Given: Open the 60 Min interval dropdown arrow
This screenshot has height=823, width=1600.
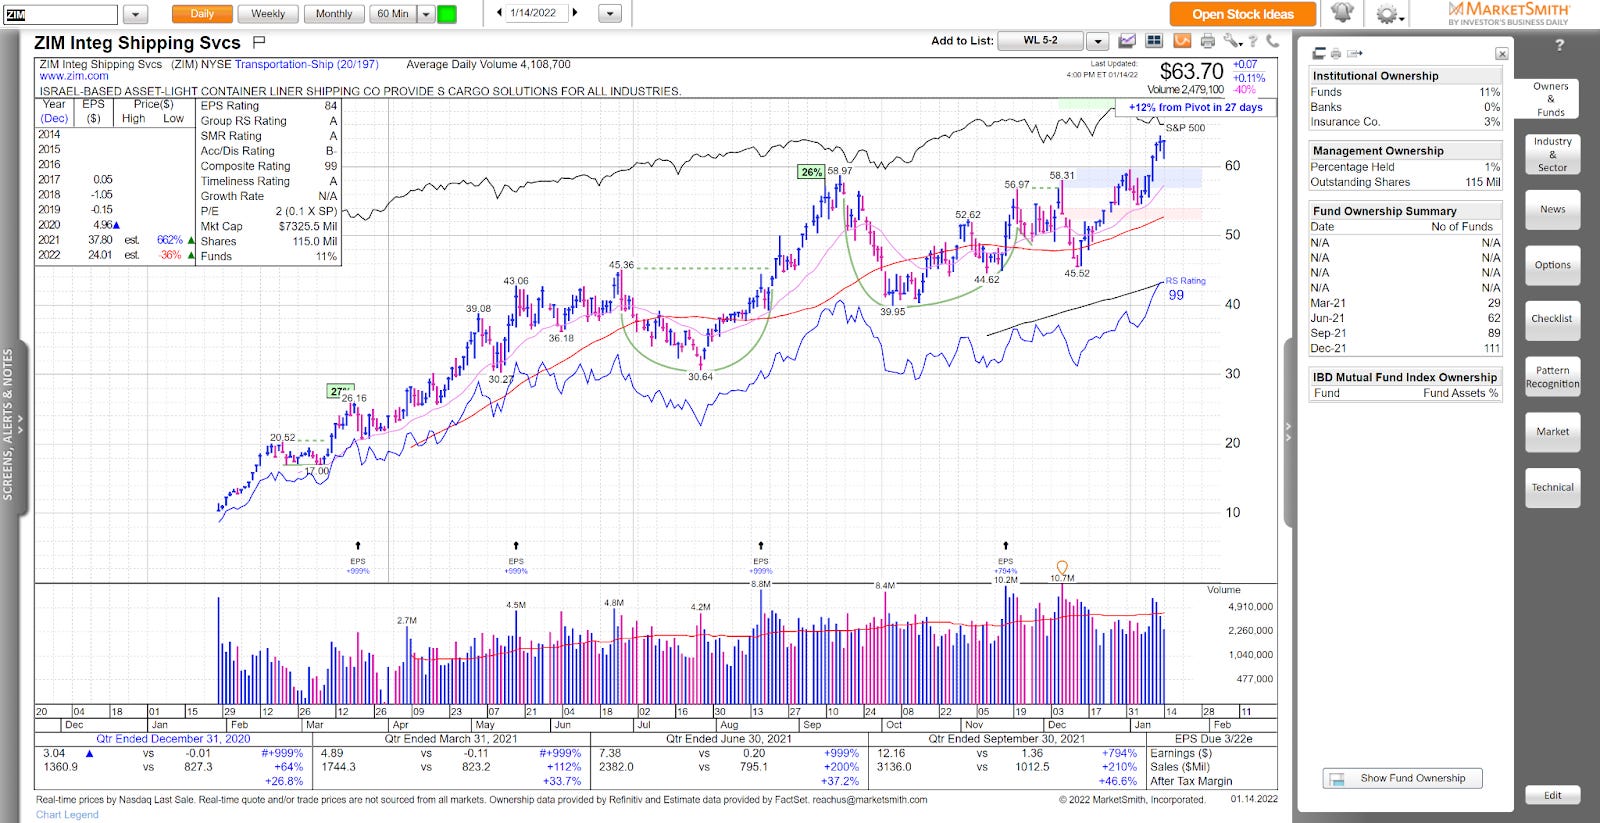Looking at the screenshot, I should 426,14.
